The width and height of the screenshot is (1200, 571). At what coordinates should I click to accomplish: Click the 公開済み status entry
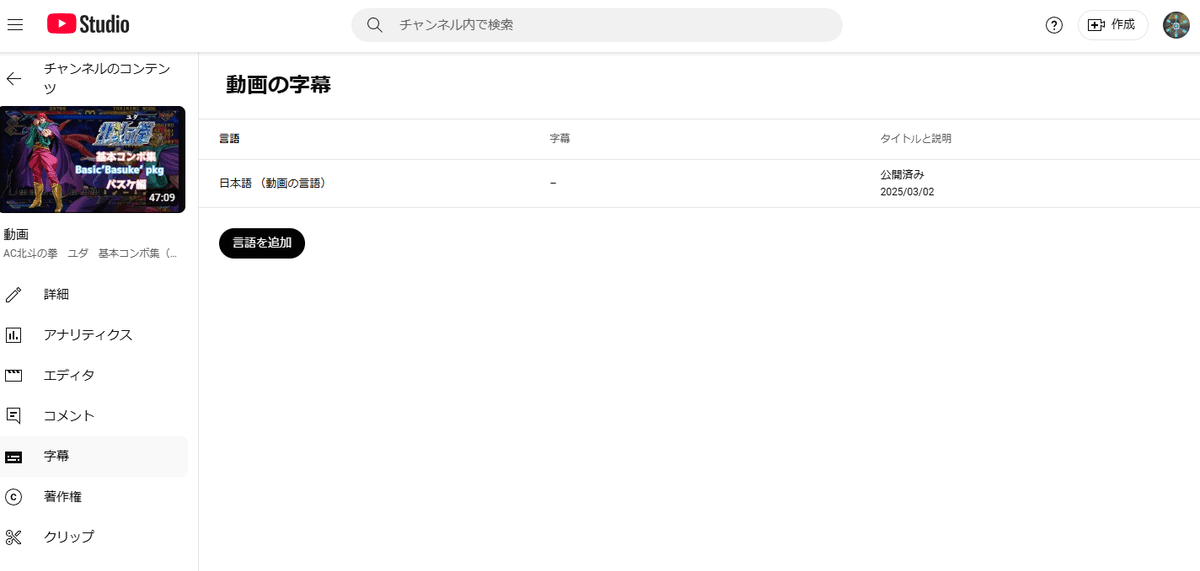click(902, 175)
